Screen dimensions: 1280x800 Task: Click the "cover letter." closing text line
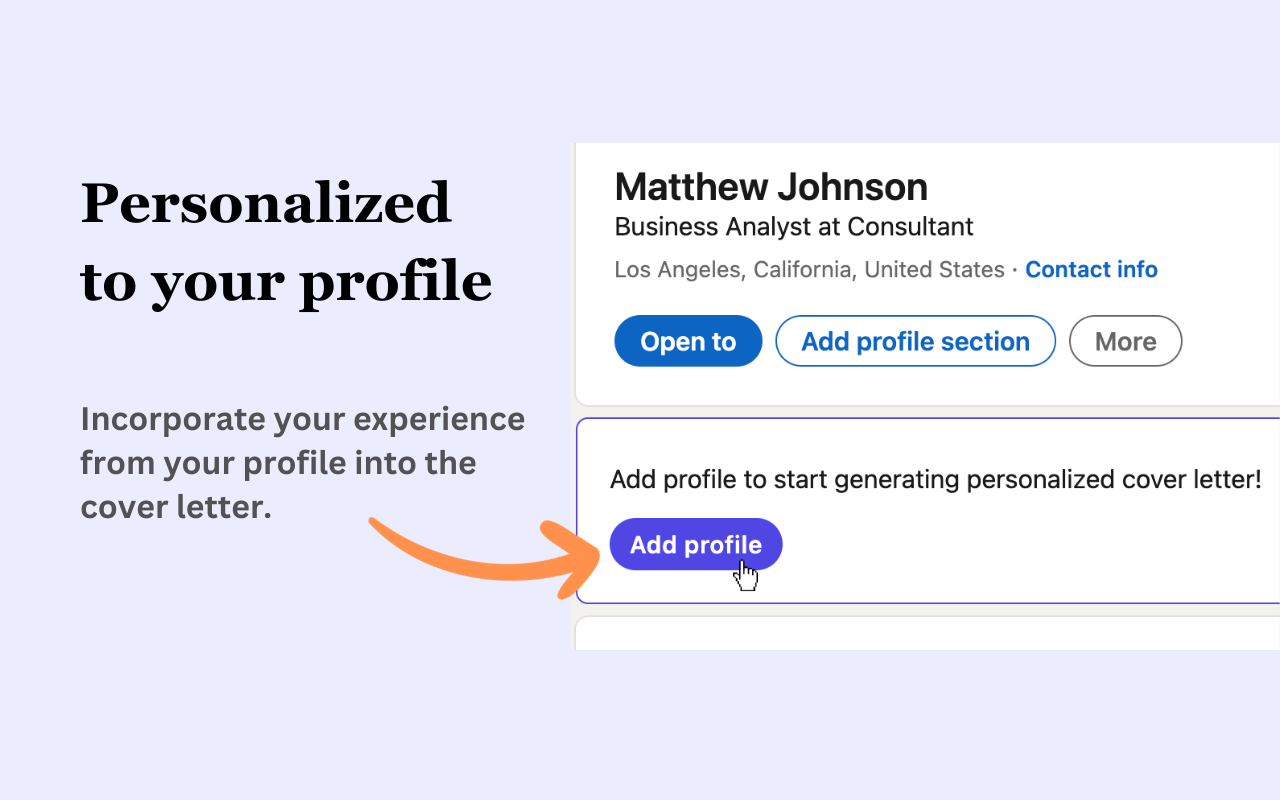[x=176, y=507]
